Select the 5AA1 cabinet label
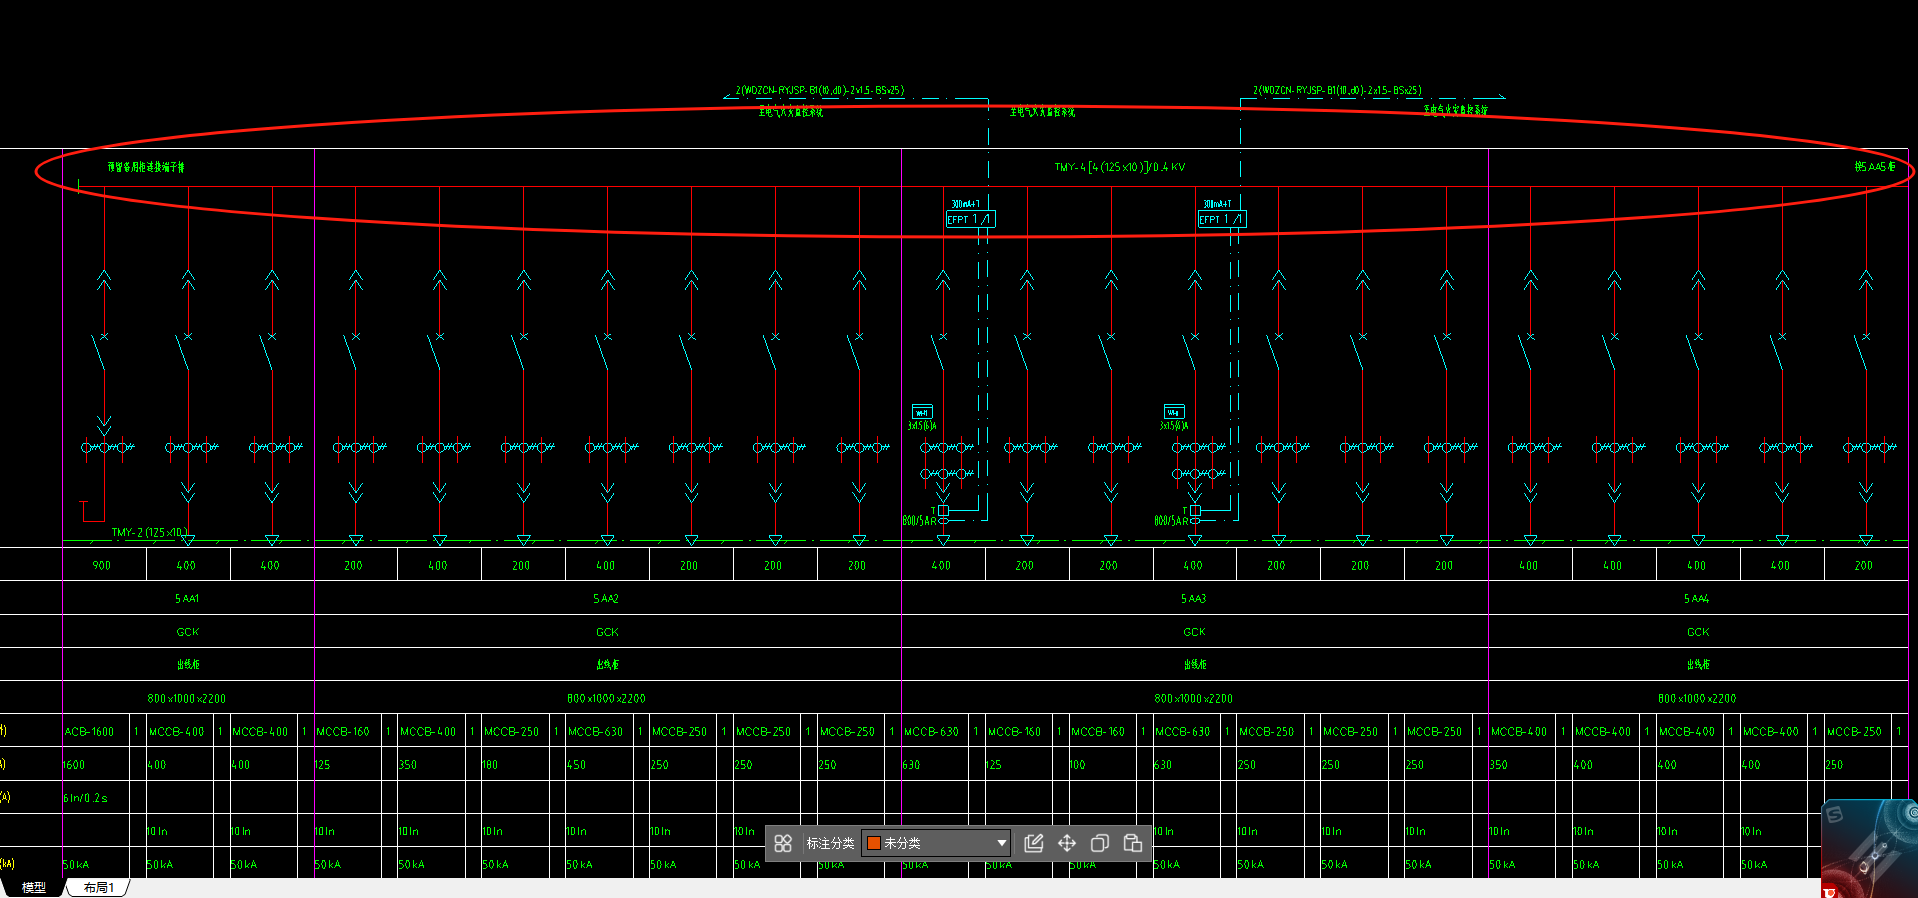Screen dimensions: 1918x898 (x=187, y=599)
